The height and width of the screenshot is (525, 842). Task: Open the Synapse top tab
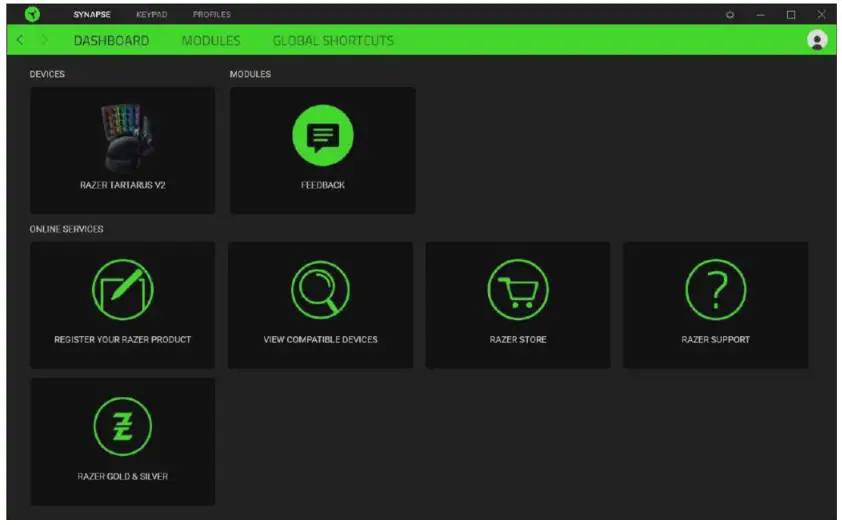pyautogui.click(x=92, y=14)
